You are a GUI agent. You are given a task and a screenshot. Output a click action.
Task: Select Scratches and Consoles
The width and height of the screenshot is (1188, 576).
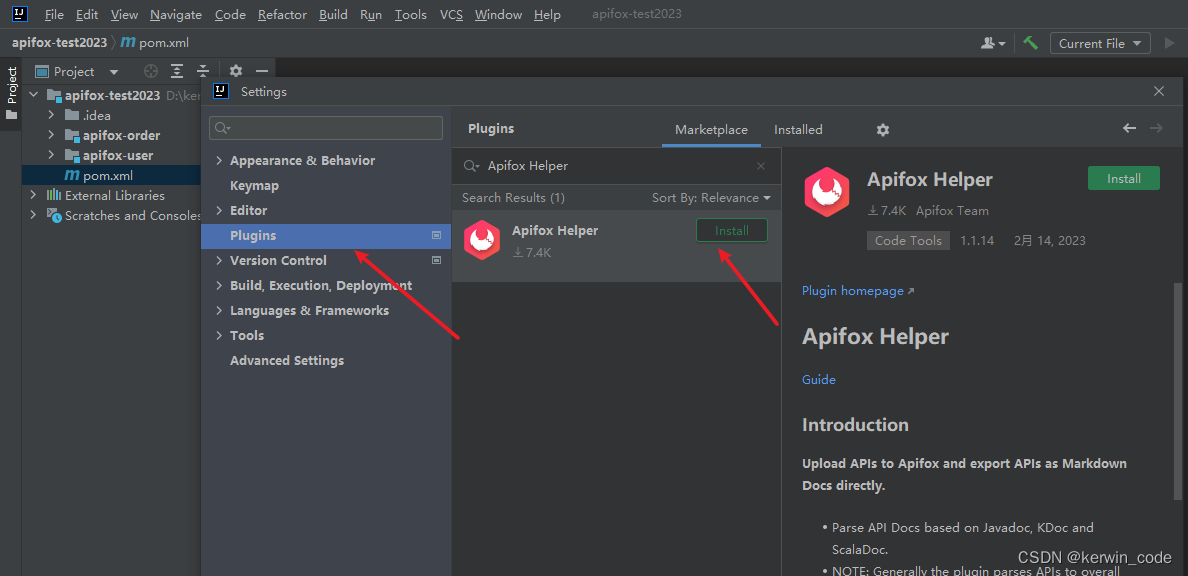133,216
